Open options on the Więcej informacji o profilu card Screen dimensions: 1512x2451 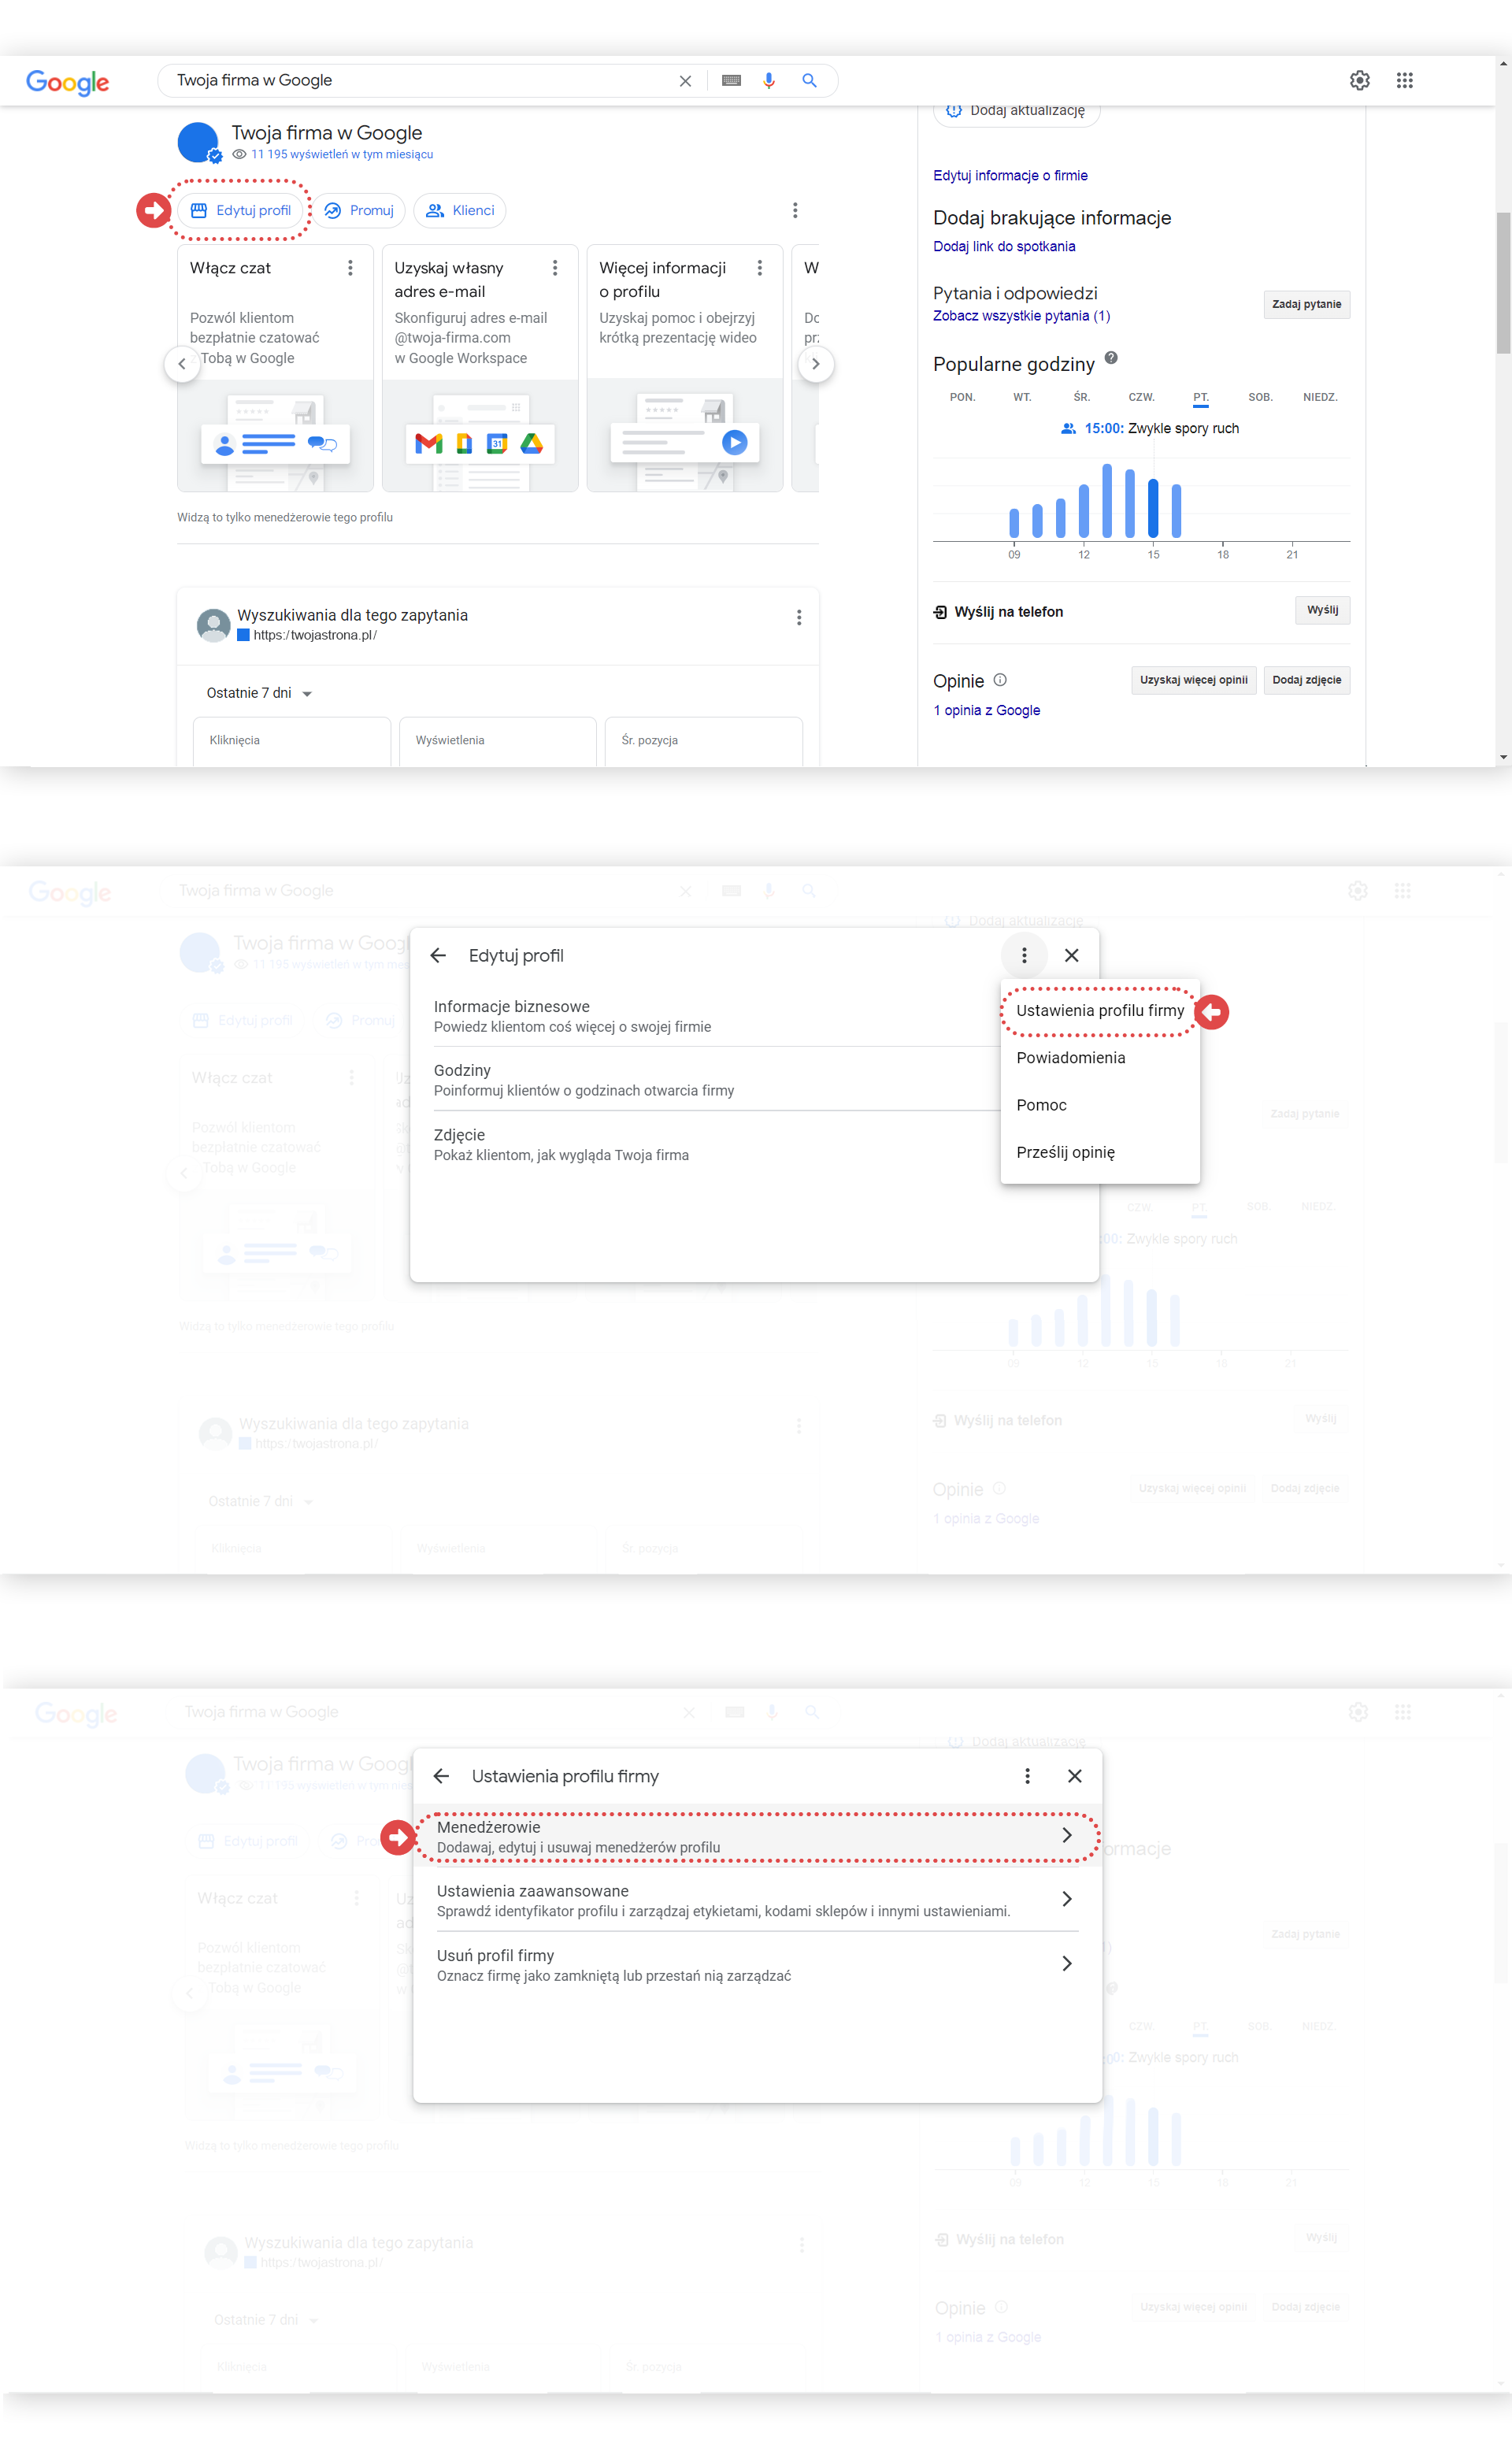pyautogui.click(x=760, y=268)
